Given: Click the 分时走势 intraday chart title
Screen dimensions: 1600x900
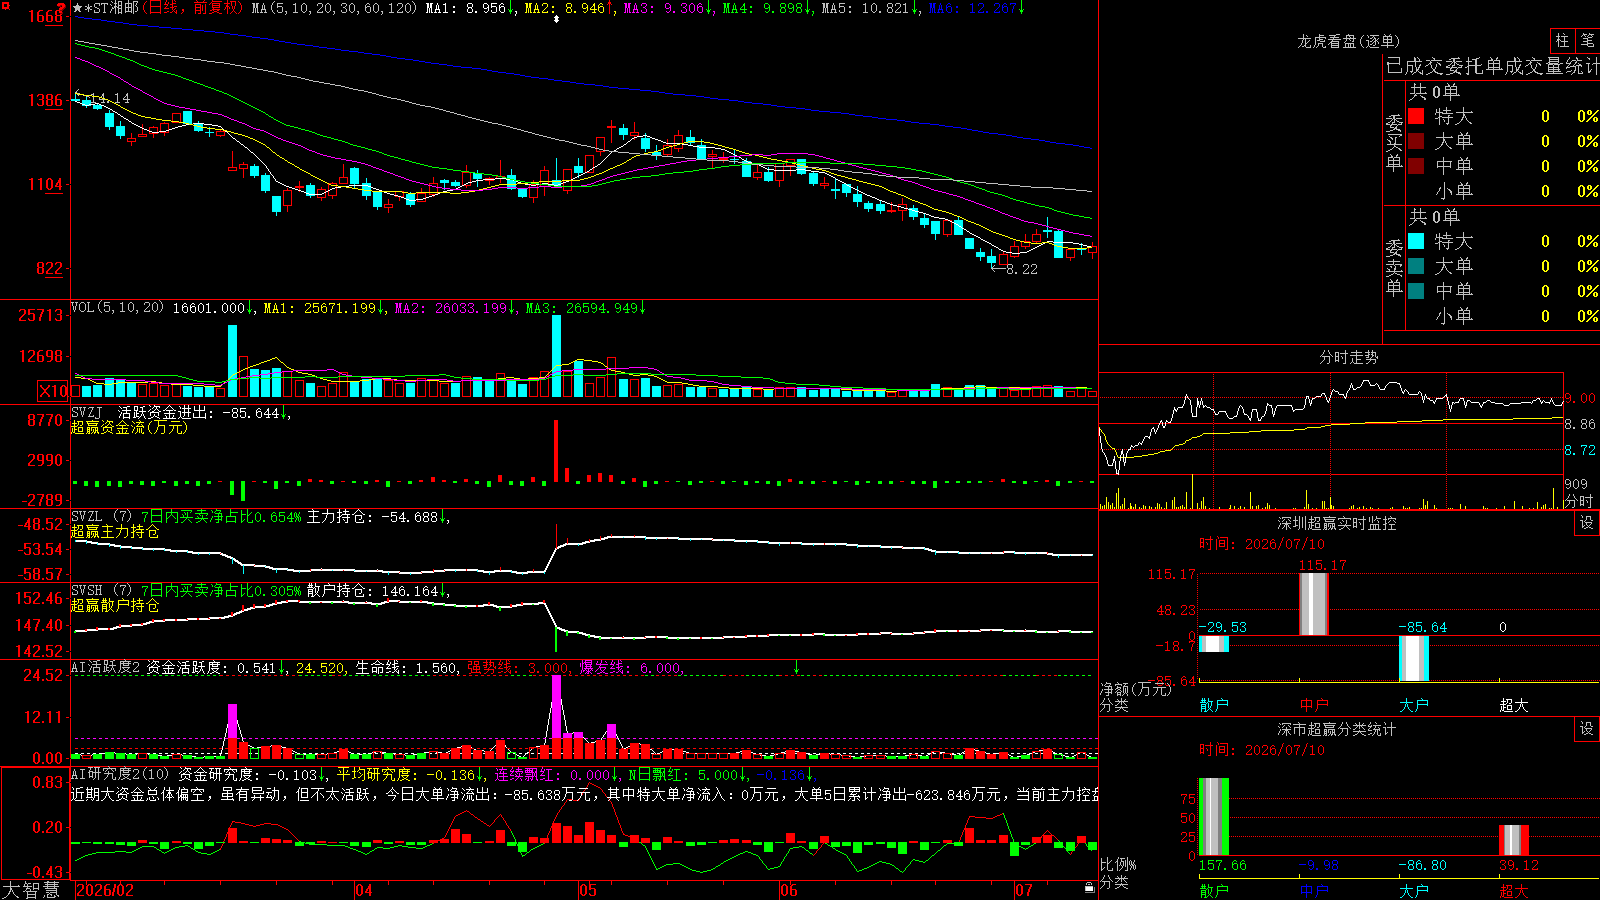Looking at the screenshot, I should coord(1348,357).
